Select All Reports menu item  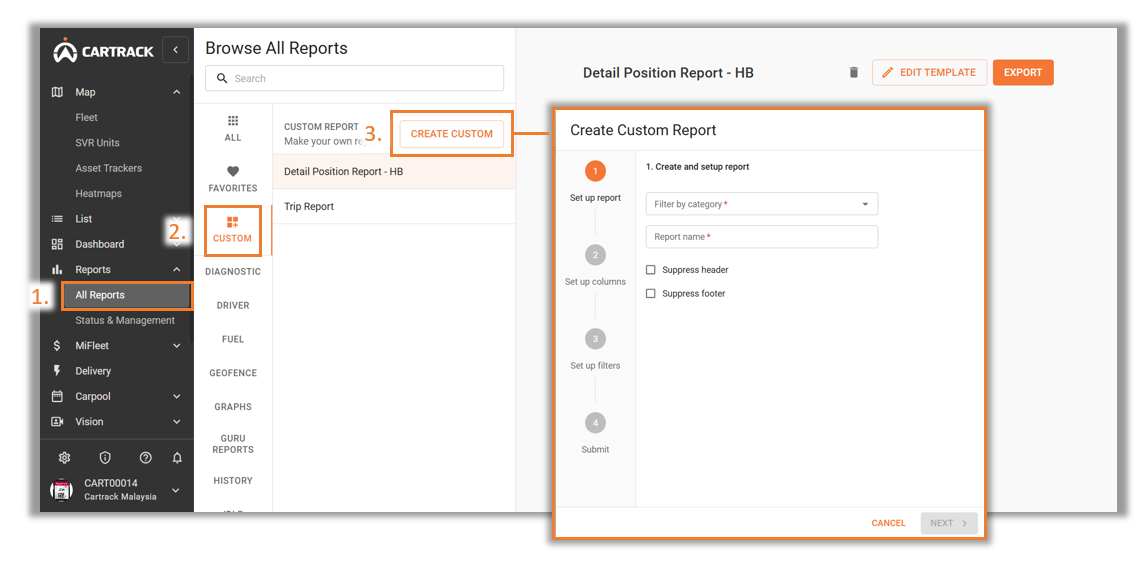pos(127,295)
